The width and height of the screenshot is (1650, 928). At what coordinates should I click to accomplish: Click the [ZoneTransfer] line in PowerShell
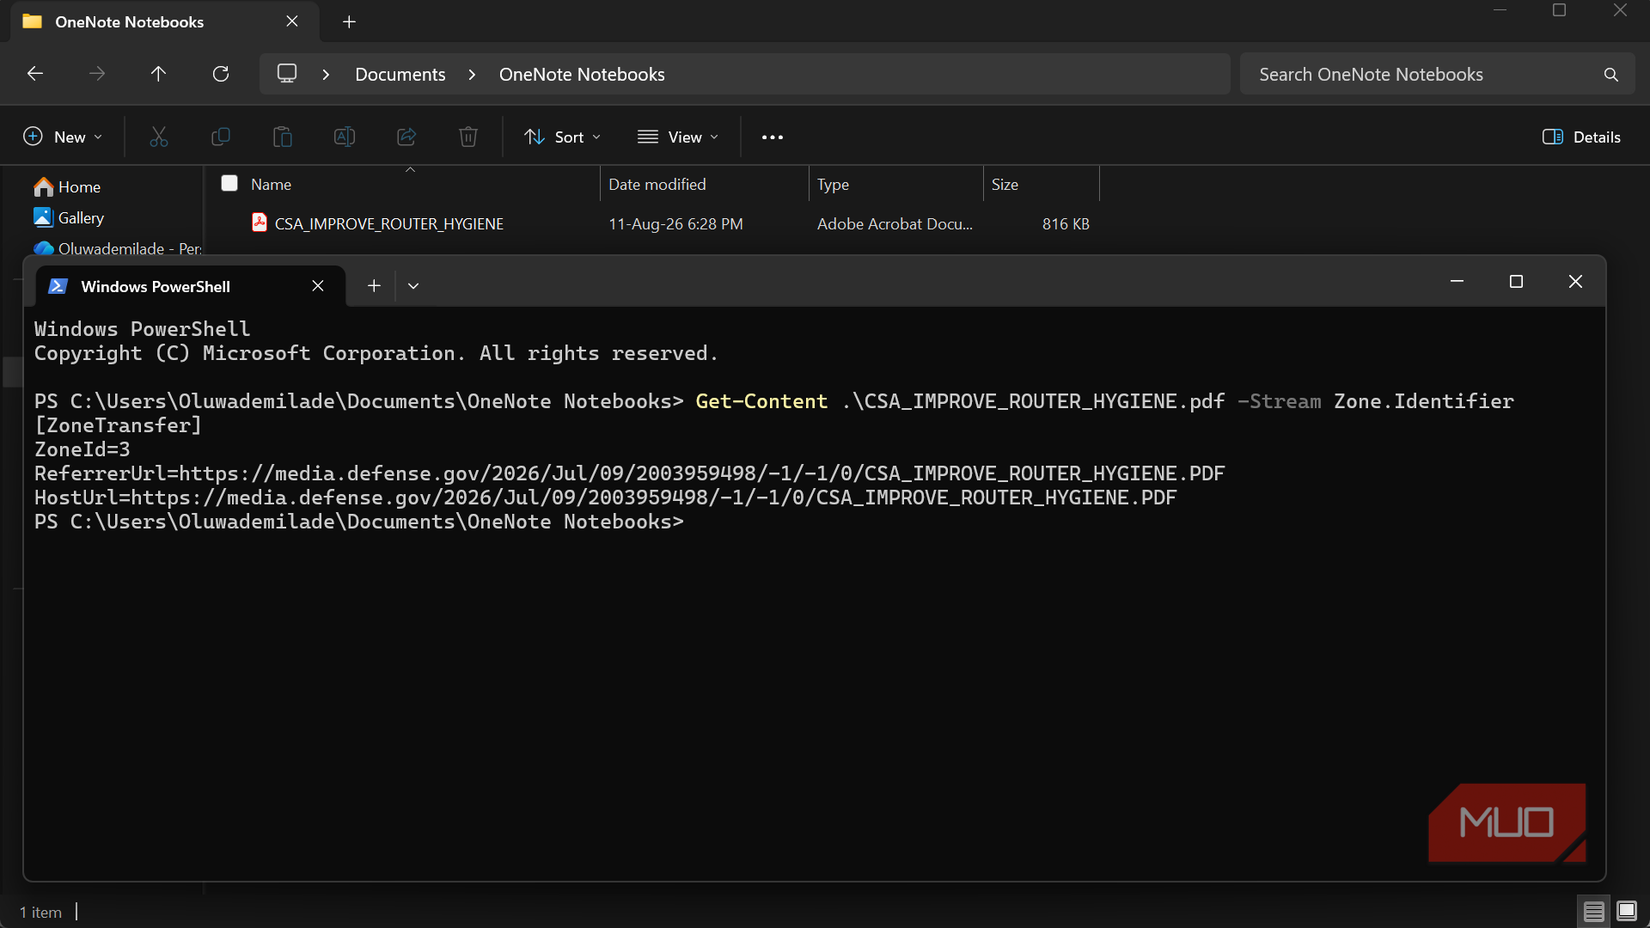[x=118, y=425]
